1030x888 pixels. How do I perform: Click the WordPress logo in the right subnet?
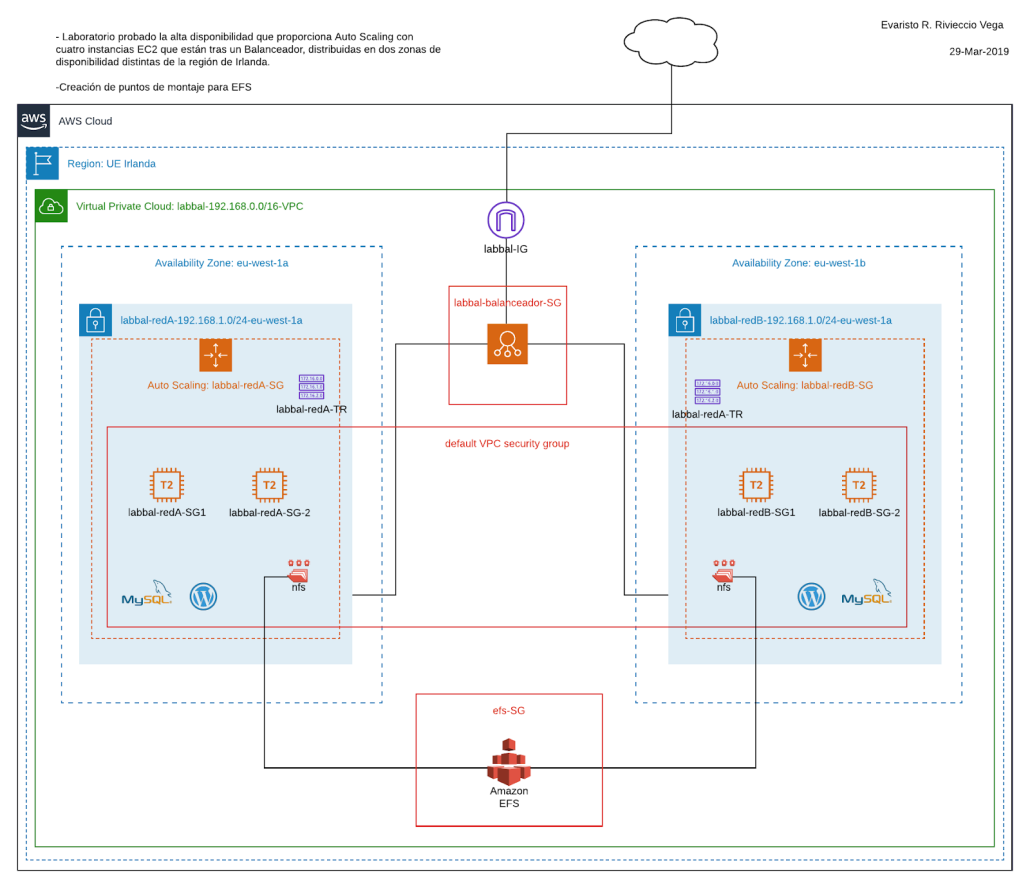[x=811, y=597]
